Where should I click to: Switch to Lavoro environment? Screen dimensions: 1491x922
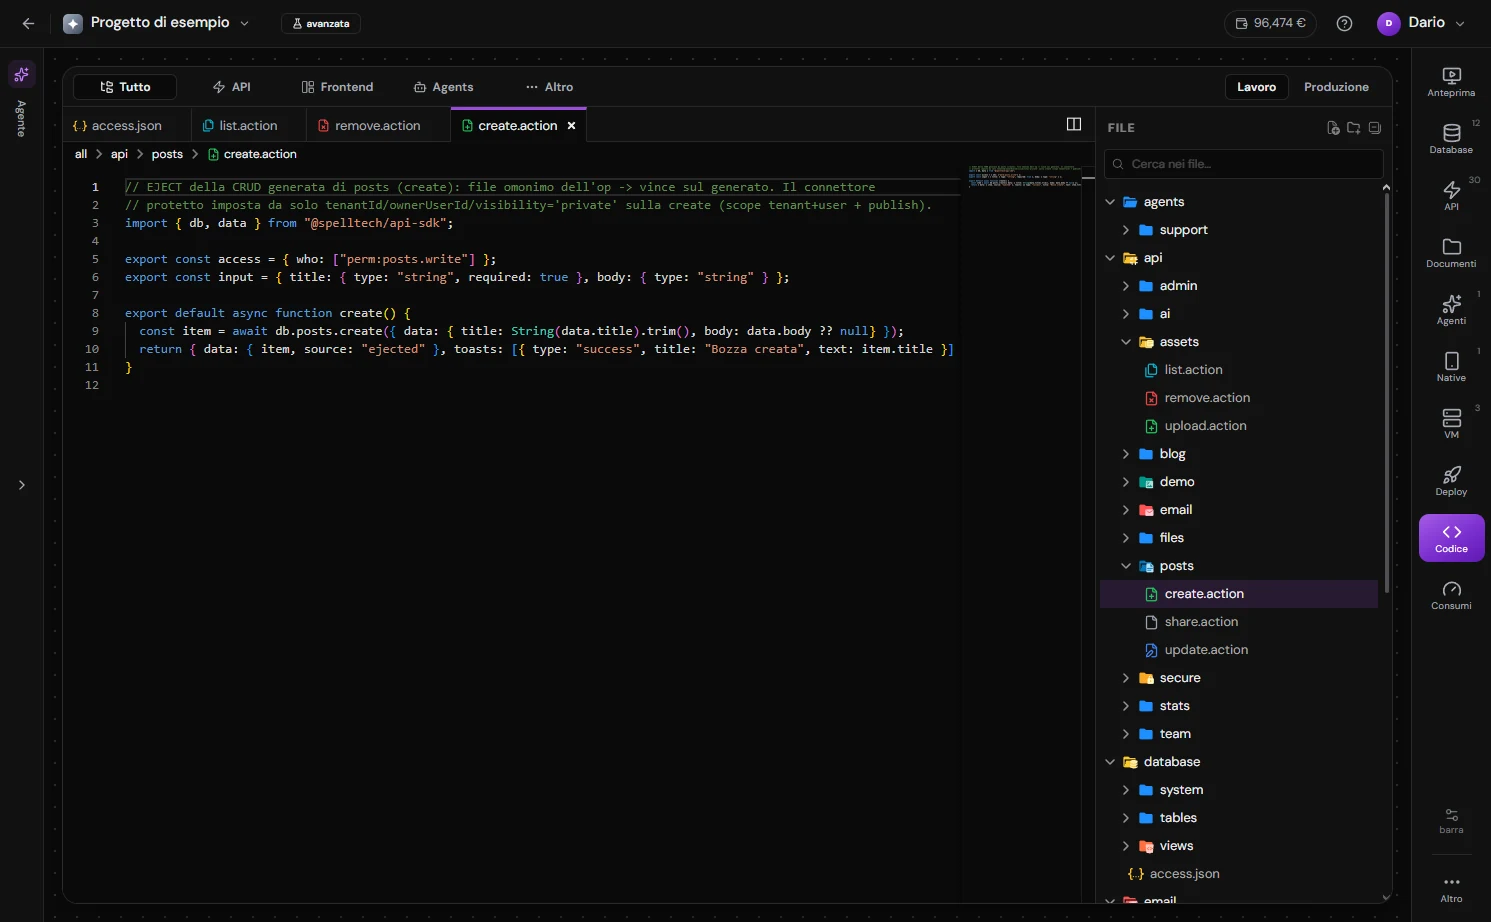1256,87
